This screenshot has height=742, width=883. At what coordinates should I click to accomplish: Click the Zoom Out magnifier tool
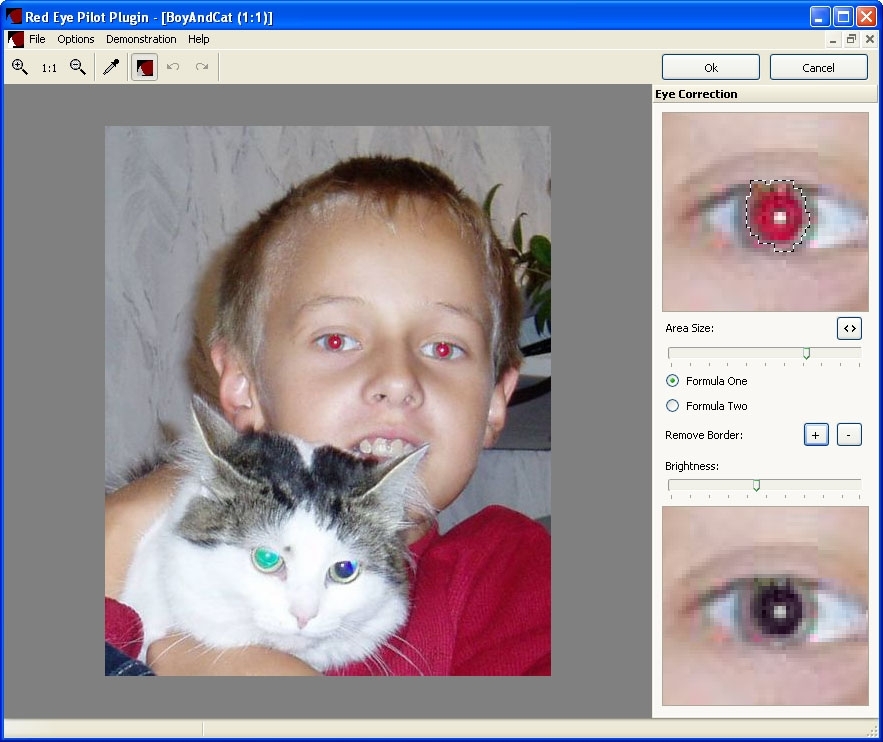tap(78, 67)
